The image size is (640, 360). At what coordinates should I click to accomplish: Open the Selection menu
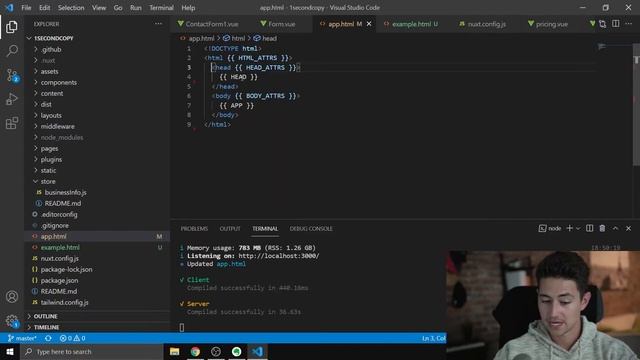coord(71,8)
